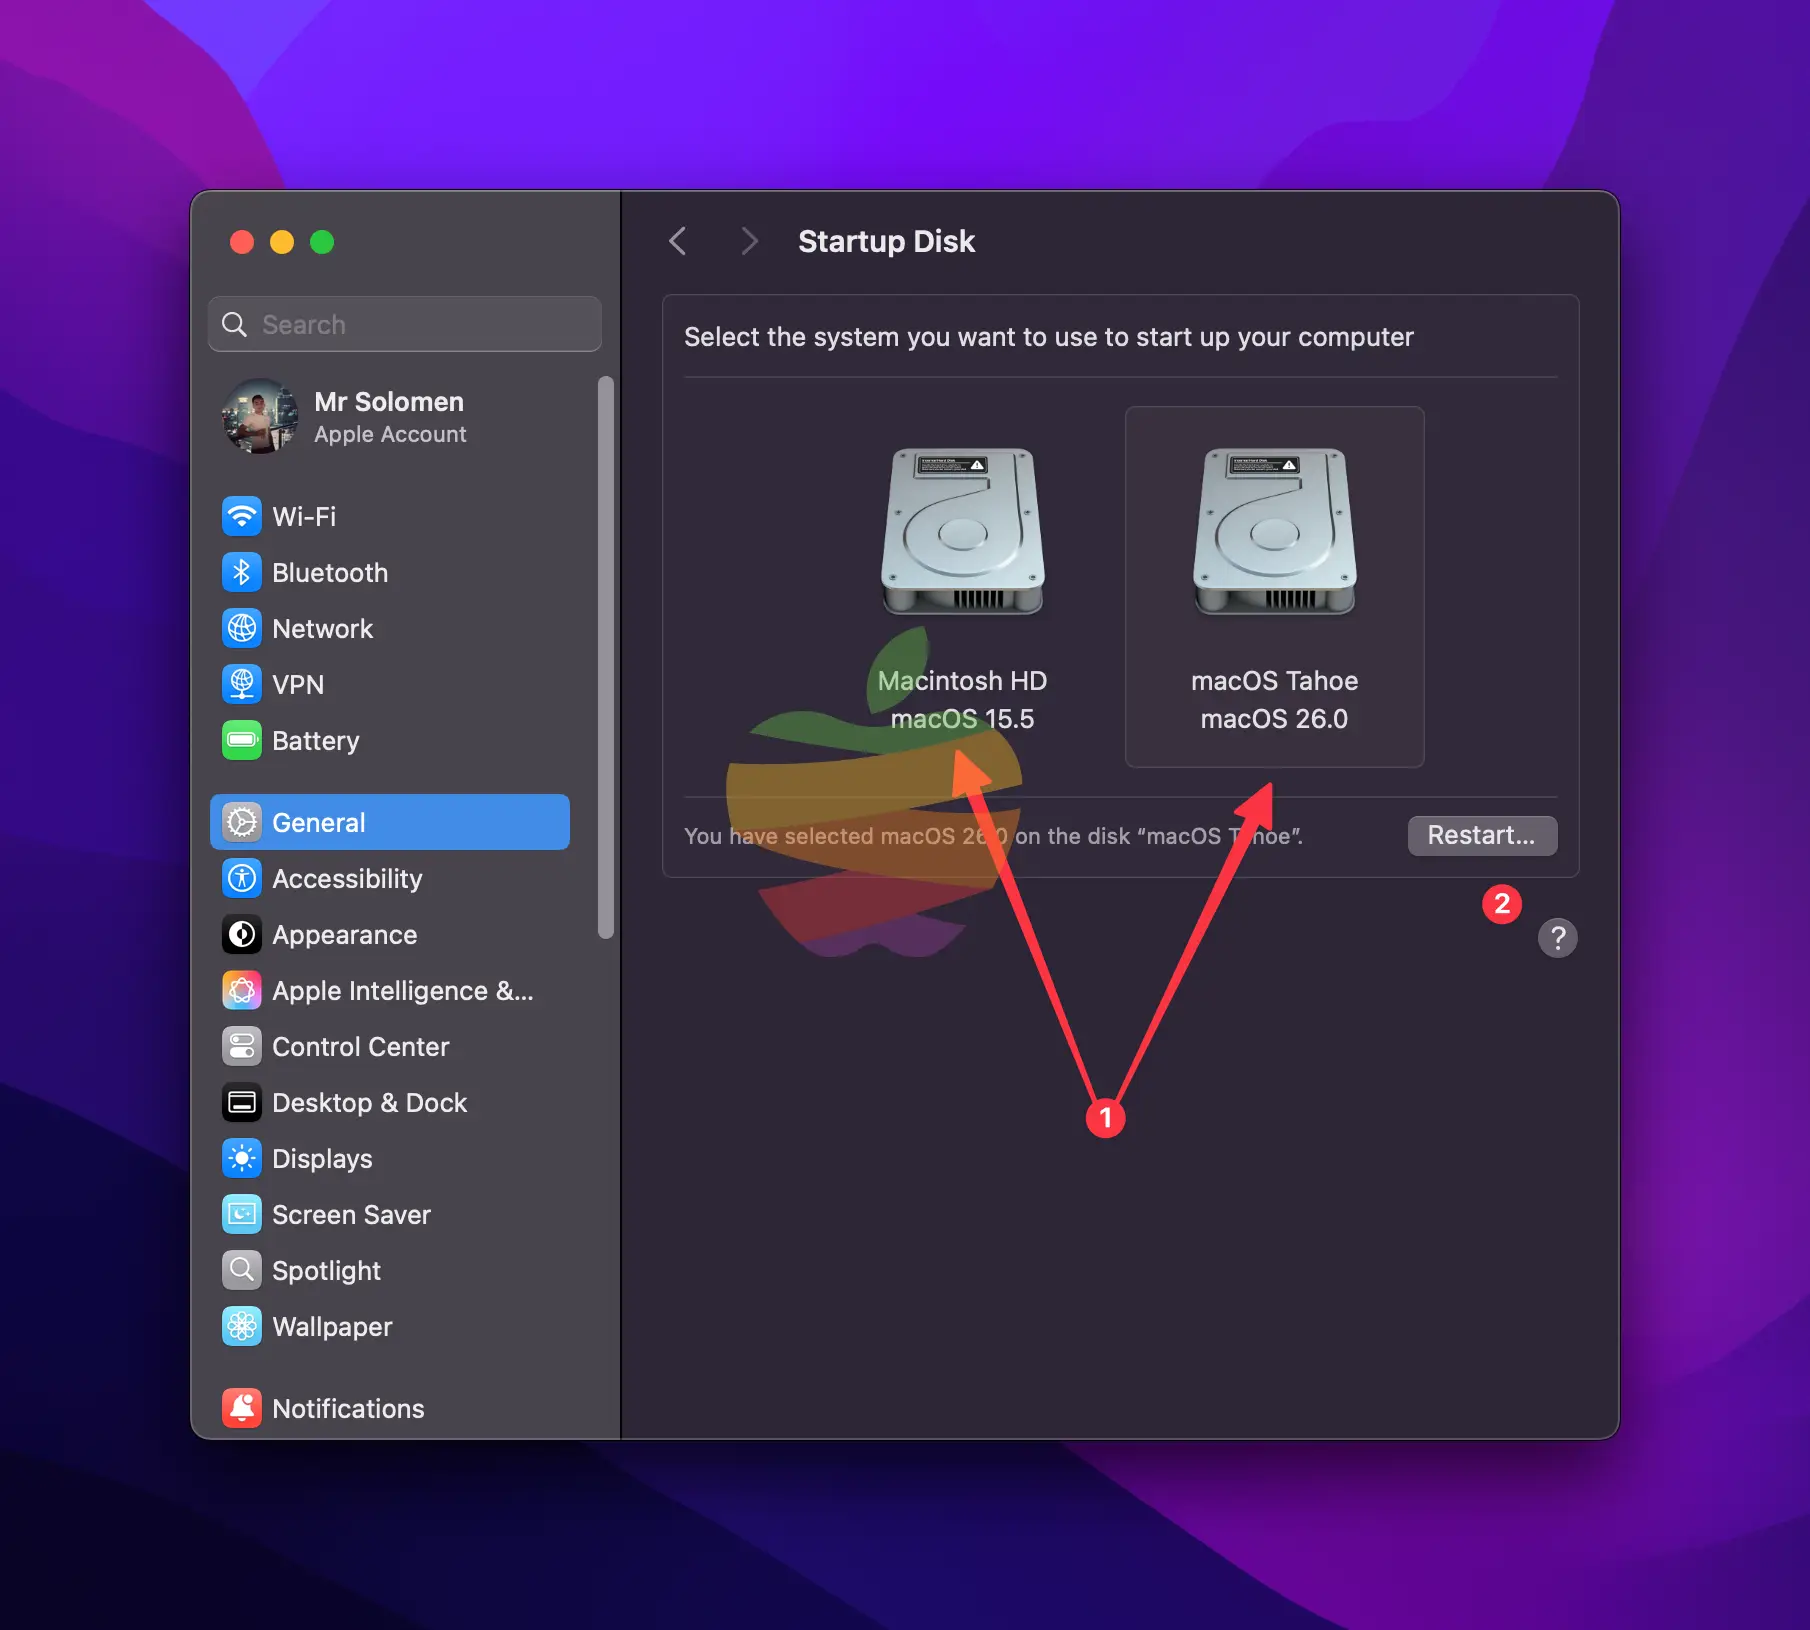Open VPN settings label
1810x1630 pixels.
point(298,685)
